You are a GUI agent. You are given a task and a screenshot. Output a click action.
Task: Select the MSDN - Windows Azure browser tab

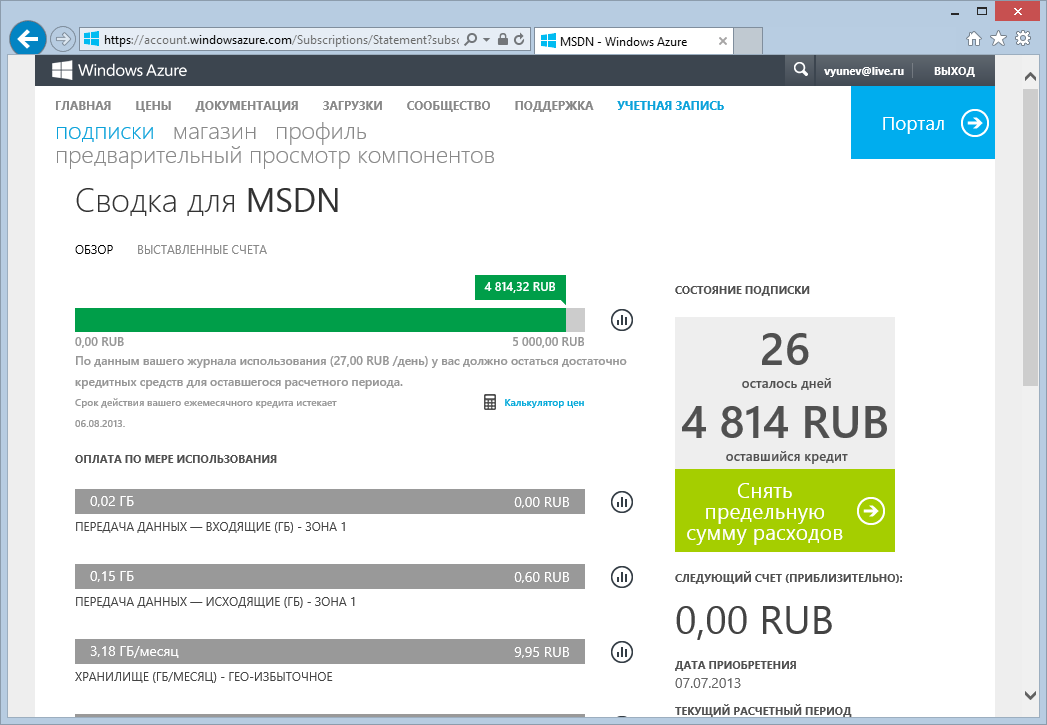click(x=633, y=41)
